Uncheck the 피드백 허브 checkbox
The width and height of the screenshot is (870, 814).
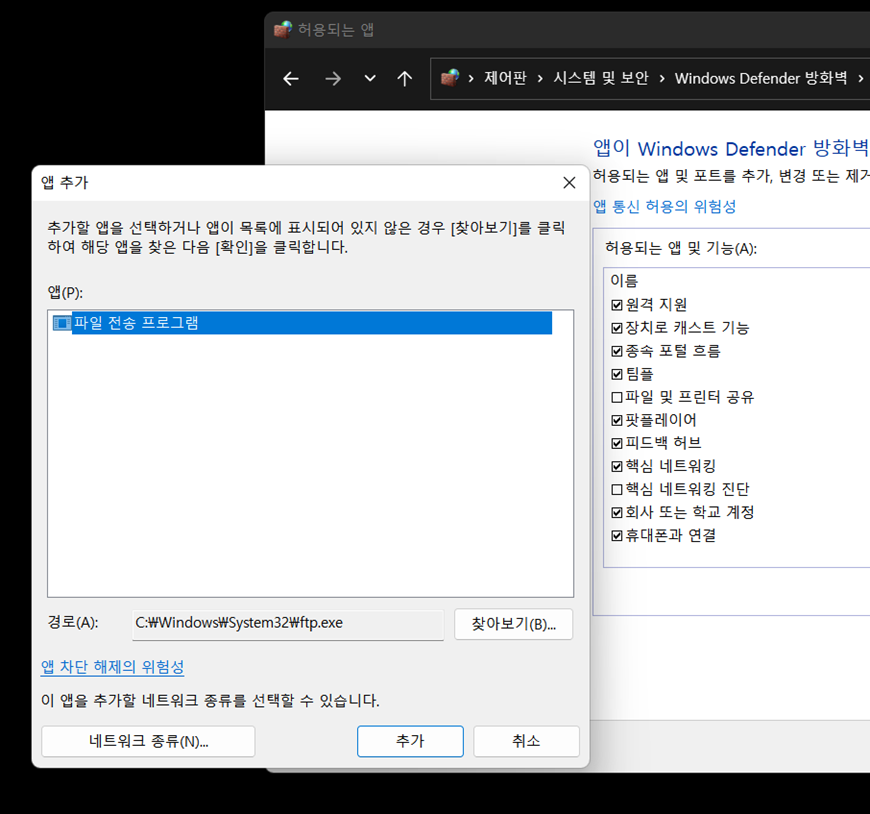pos(616,443)
